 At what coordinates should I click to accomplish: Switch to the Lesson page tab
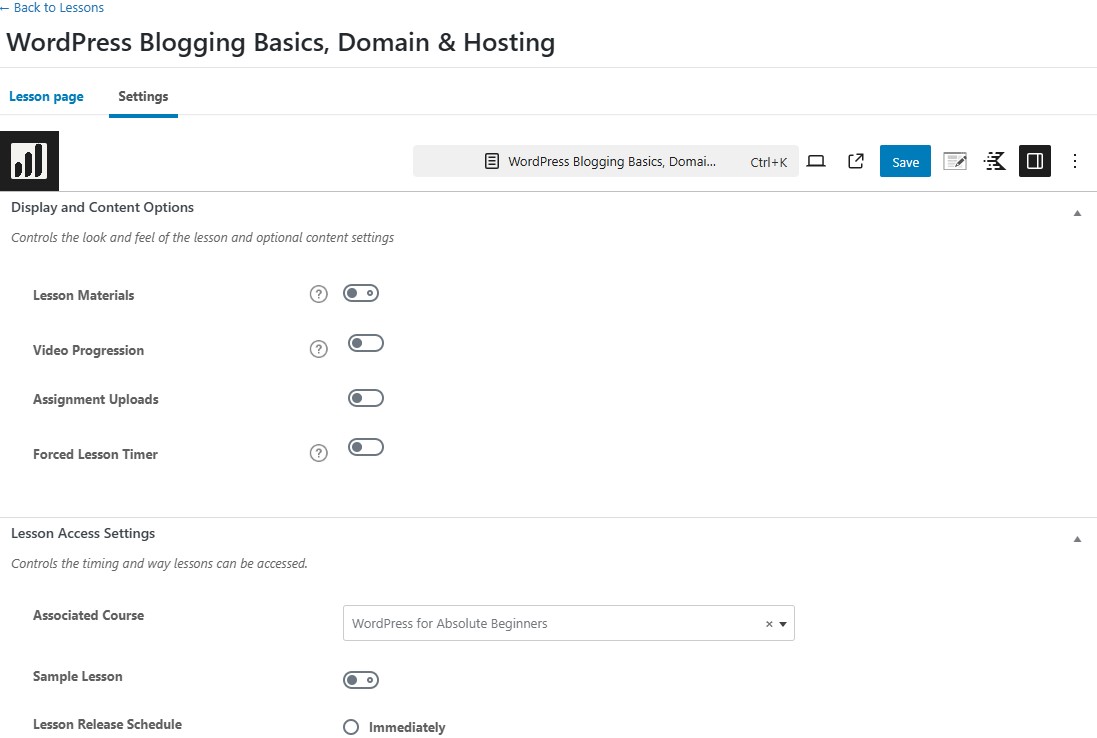(46, 97)
